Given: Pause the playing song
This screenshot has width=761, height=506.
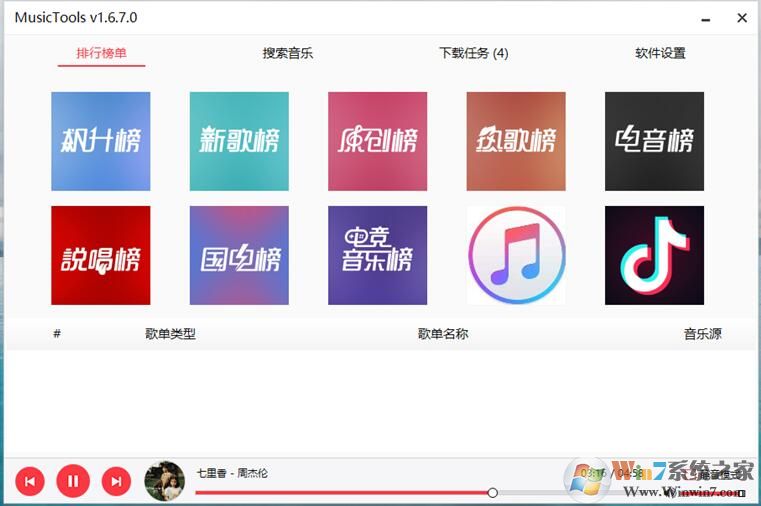Looking at the screenshot, I should pyautogui.click(x=73, y=481).
